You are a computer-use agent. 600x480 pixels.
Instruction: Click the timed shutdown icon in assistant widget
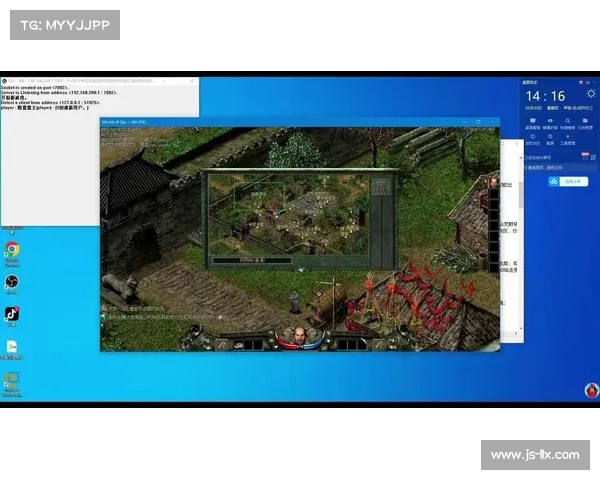pos(532,137)
